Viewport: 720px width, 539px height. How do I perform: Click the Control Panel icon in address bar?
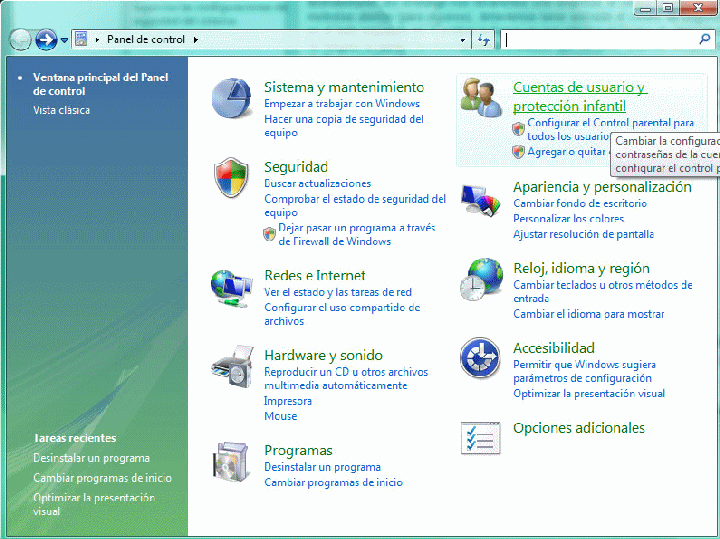point(81,39)
